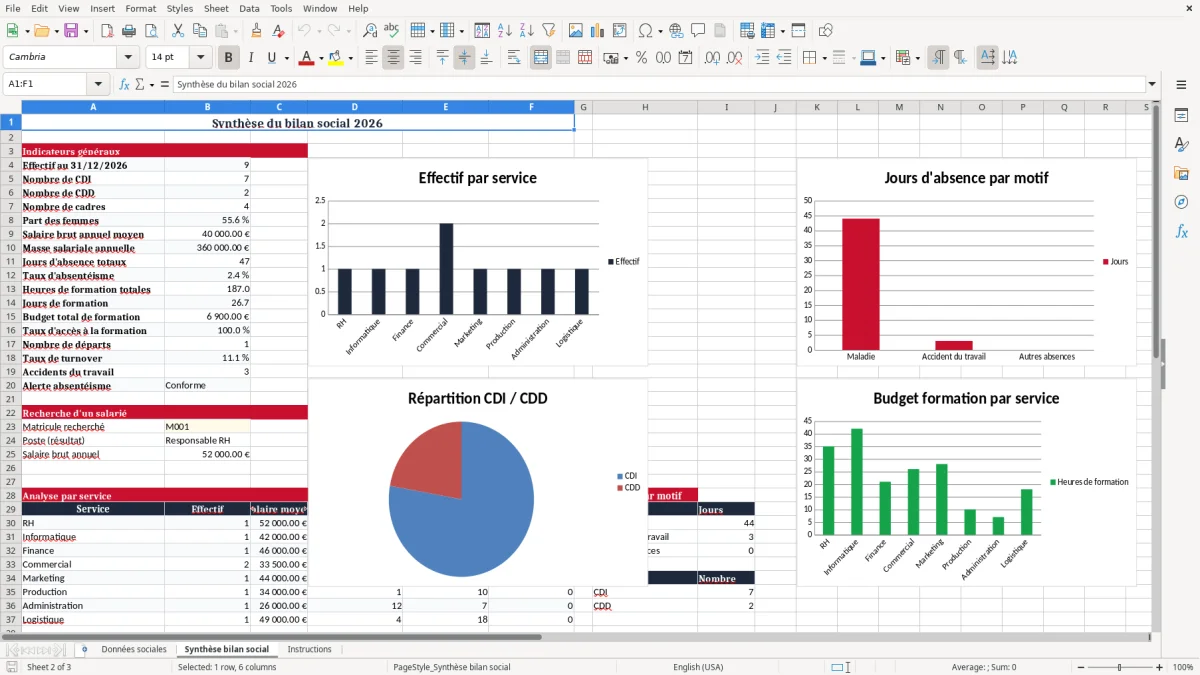Export directly as PDF icon
The image size is (1200, 675).
[x=107, y=31]
